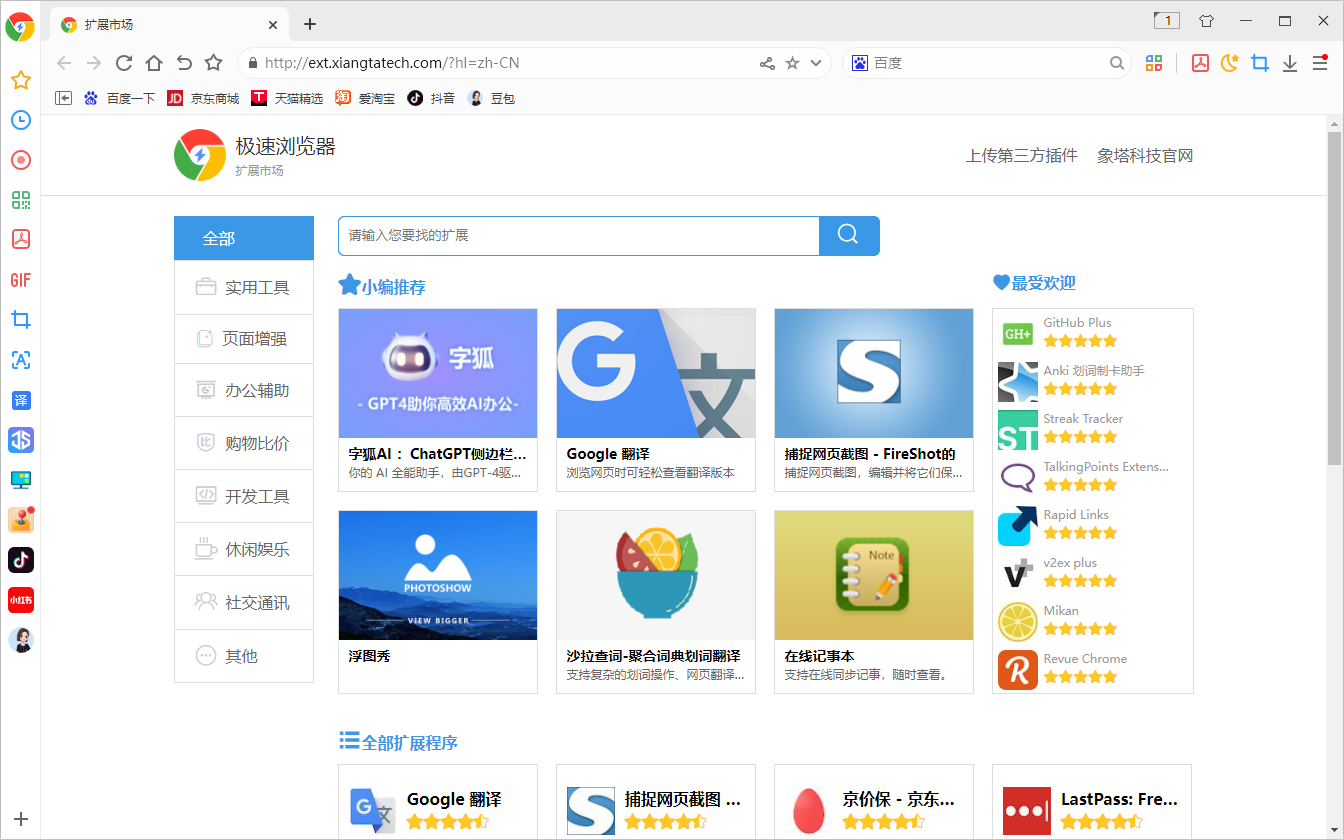
Task: Click the bookmark star beside the home button
Action: pyautogui.click(x=214, y=63)
